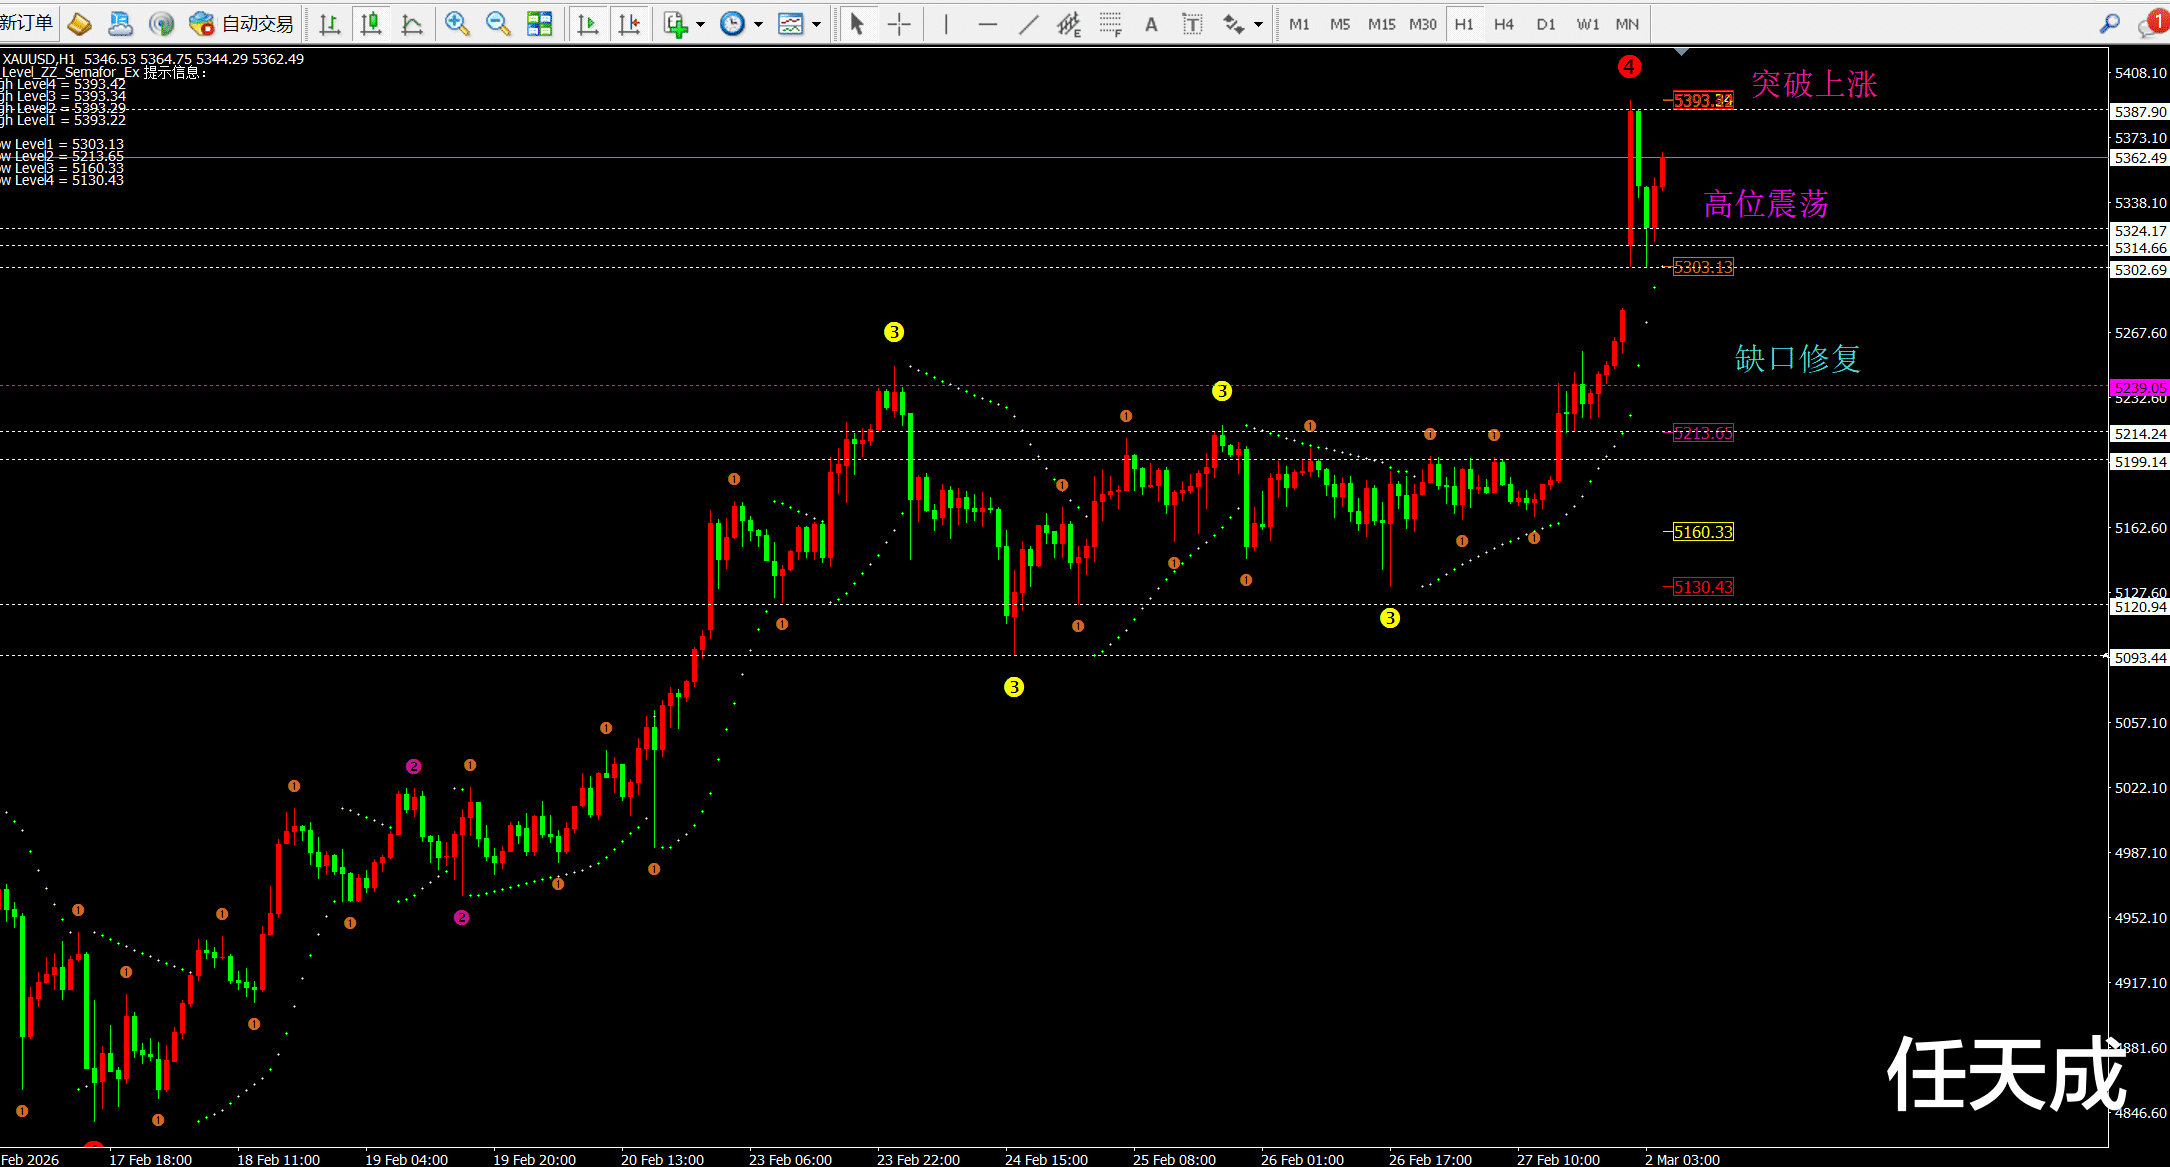Select the text label tool

pyautogui.click(x=1192, y=24)
